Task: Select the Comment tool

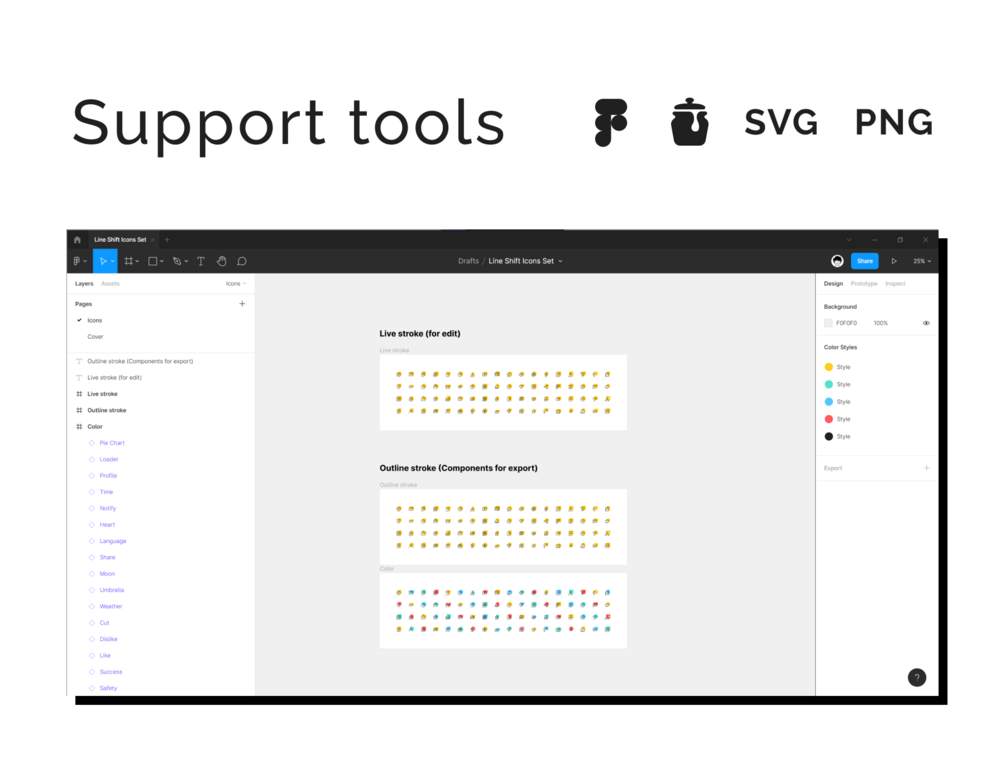Action: (x=242, y=261)
